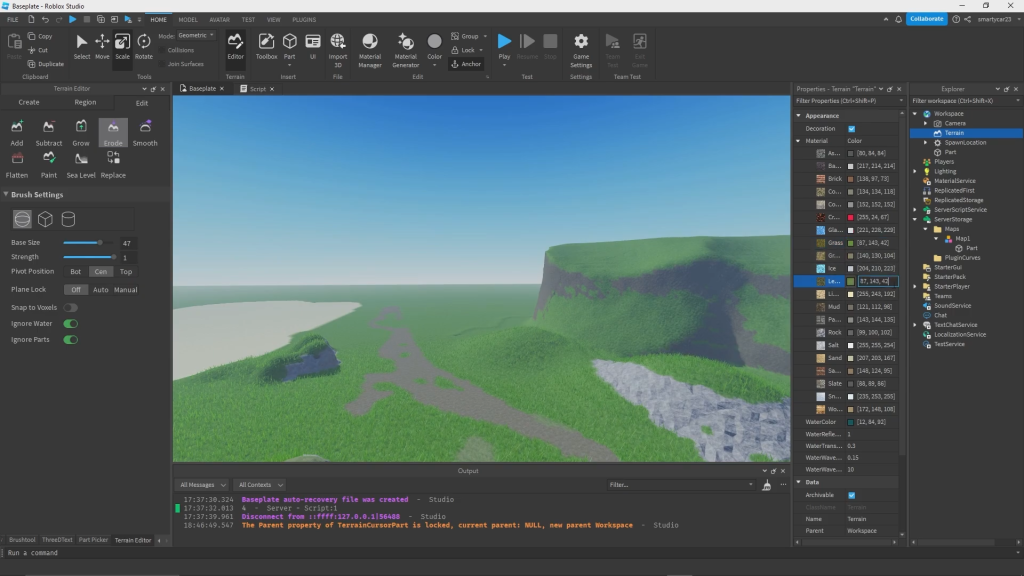Open All Messages filter dropdown

pyautogui.click(x=202, y=485)
